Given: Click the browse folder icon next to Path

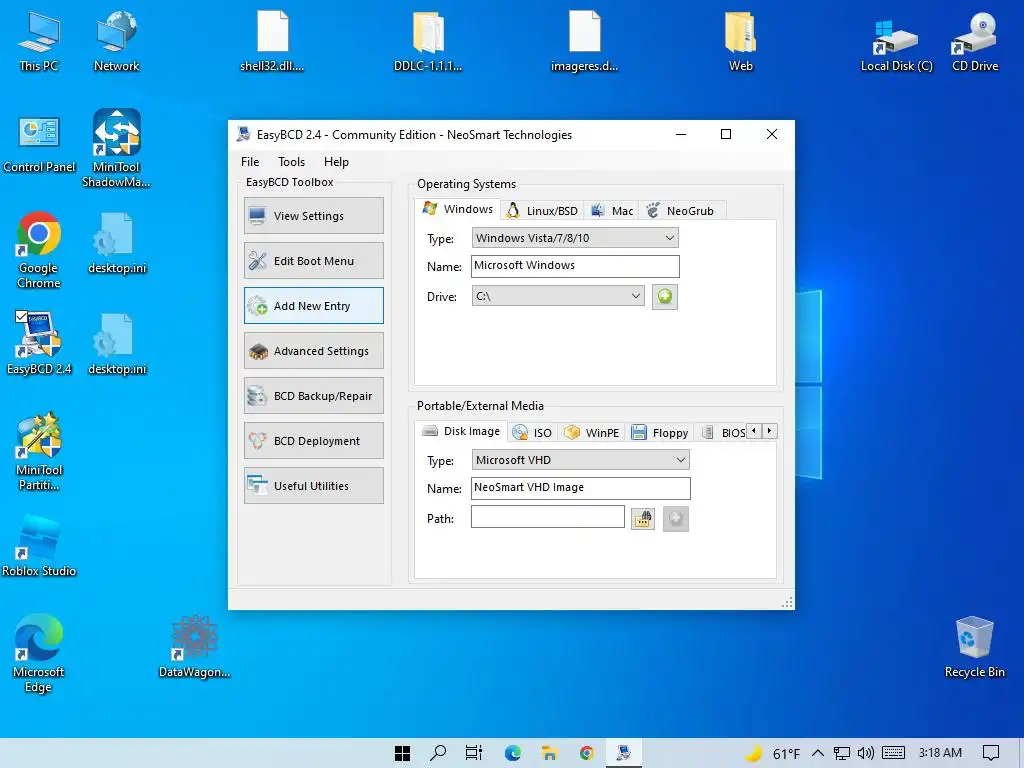Looking at the screenshot, I should coord(643,519).
